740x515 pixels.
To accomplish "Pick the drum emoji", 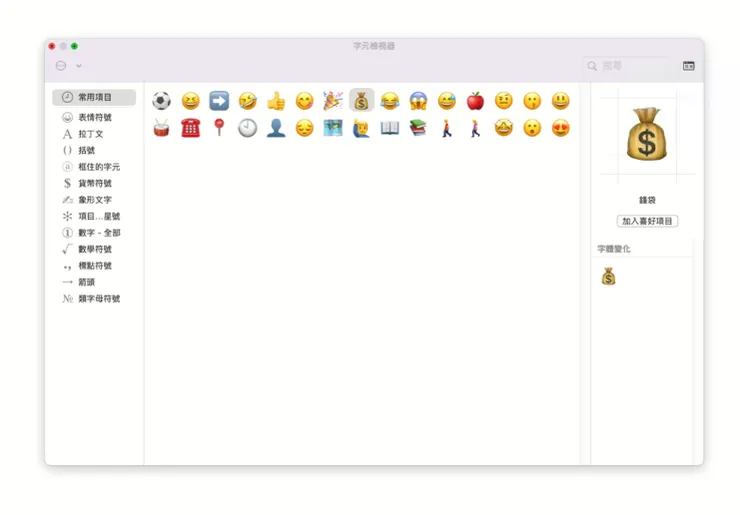I will point(161,128).
